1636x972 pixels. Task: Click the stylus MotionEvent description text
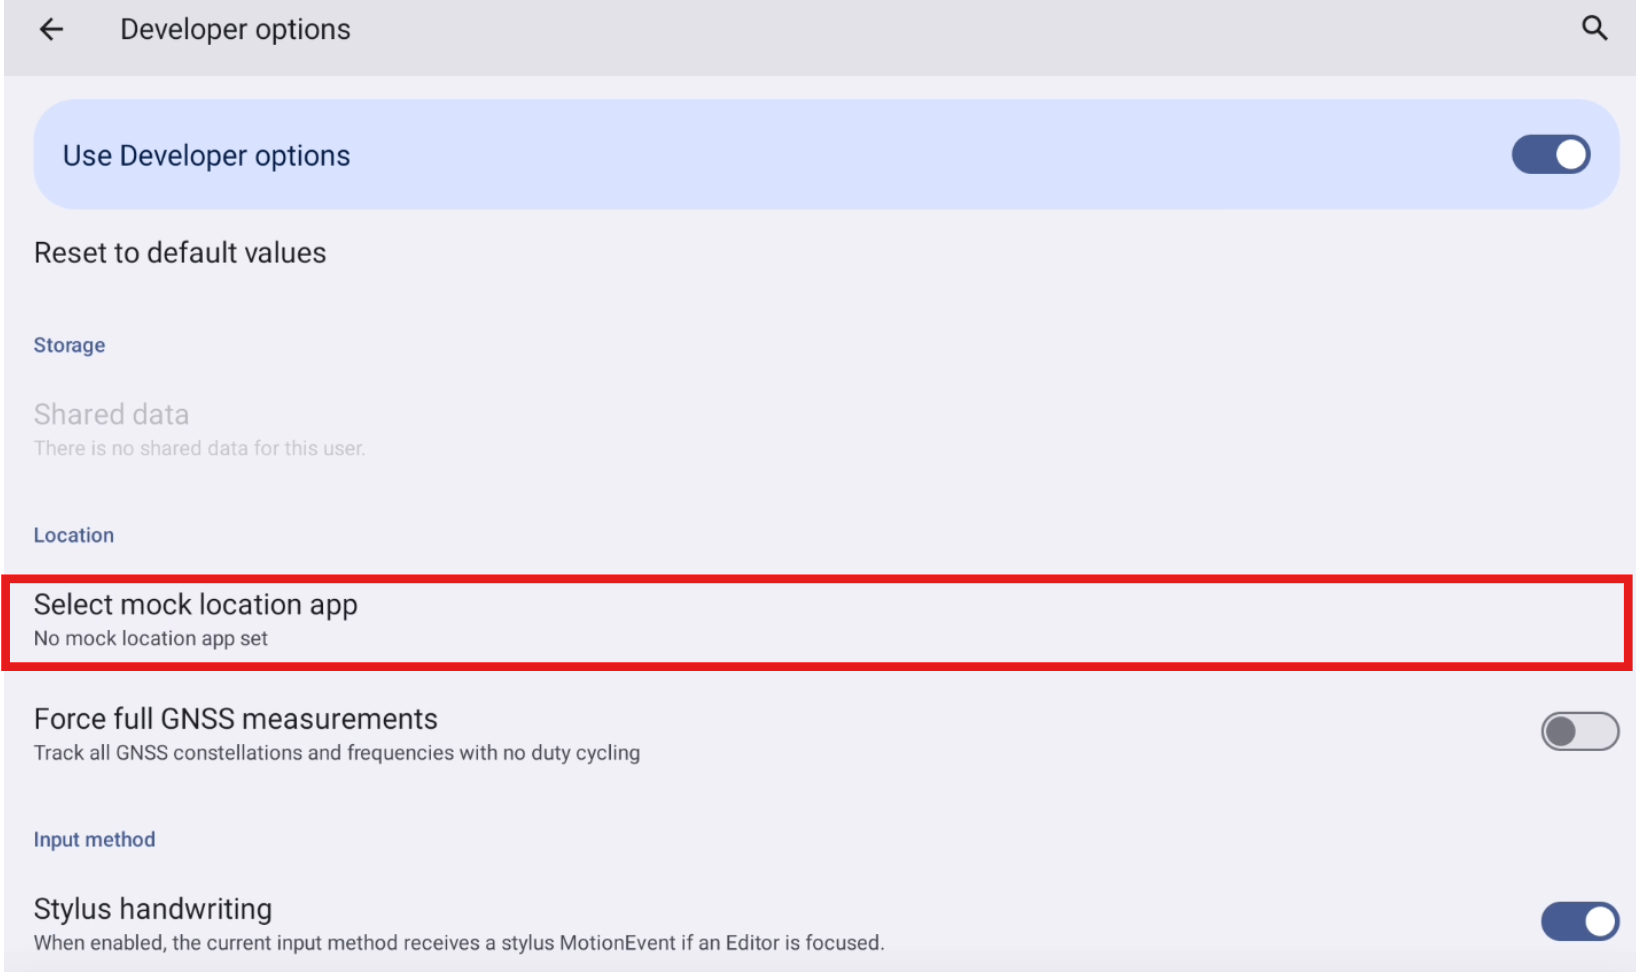tap(459, 943)
